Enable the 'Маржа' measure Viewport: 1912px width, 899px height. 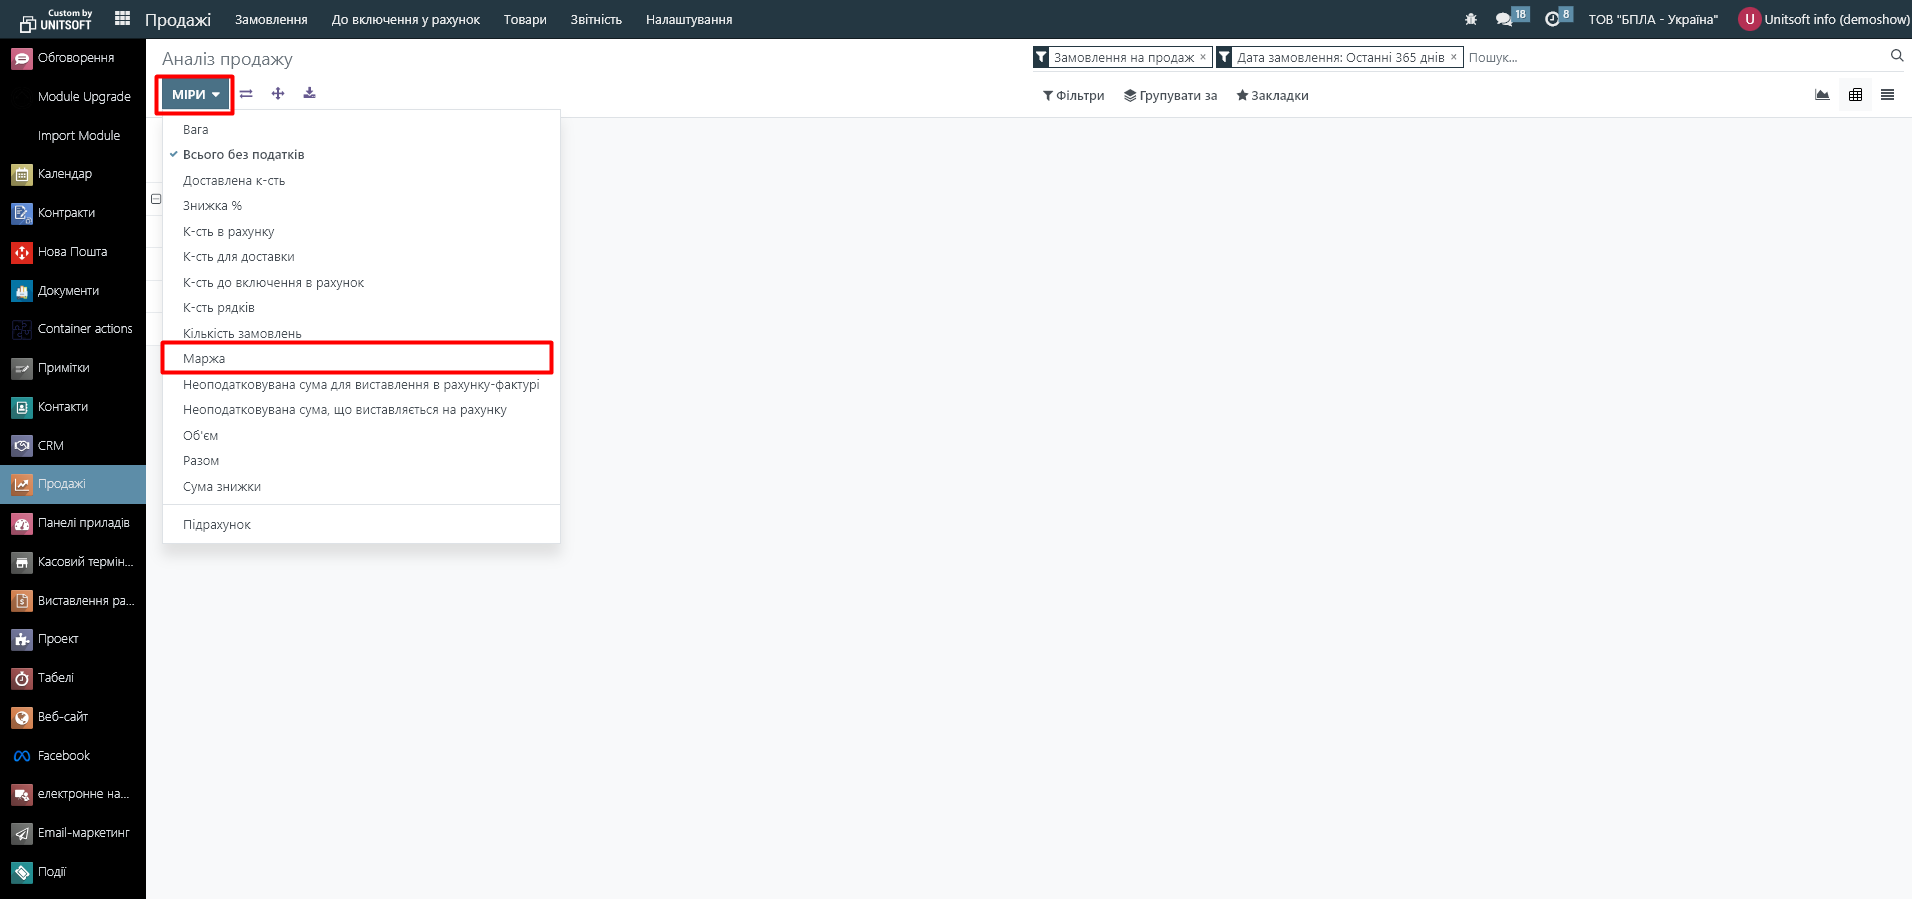coord(204,359)
